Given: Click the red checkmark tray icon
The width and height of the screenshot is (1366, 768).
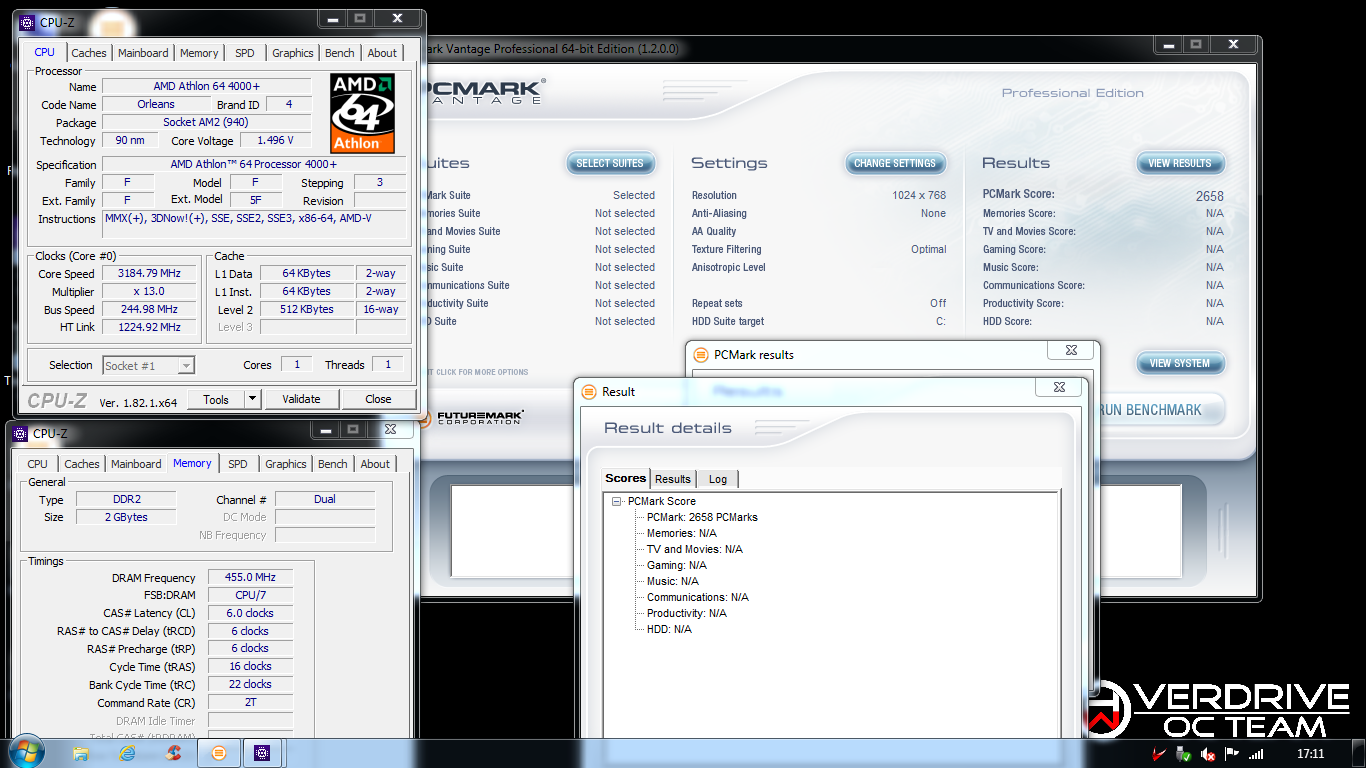Looking at the screenshot, I should pos(1159,754).
